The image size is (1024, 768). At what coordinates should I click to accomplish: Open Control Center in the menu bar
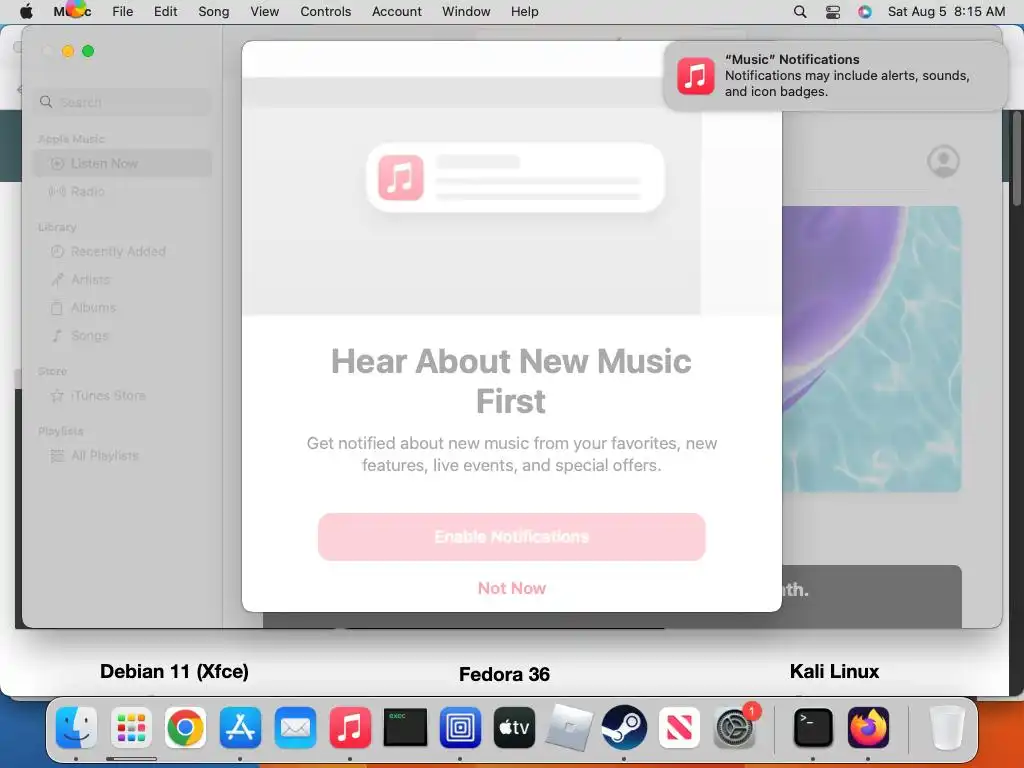point(833,12)
